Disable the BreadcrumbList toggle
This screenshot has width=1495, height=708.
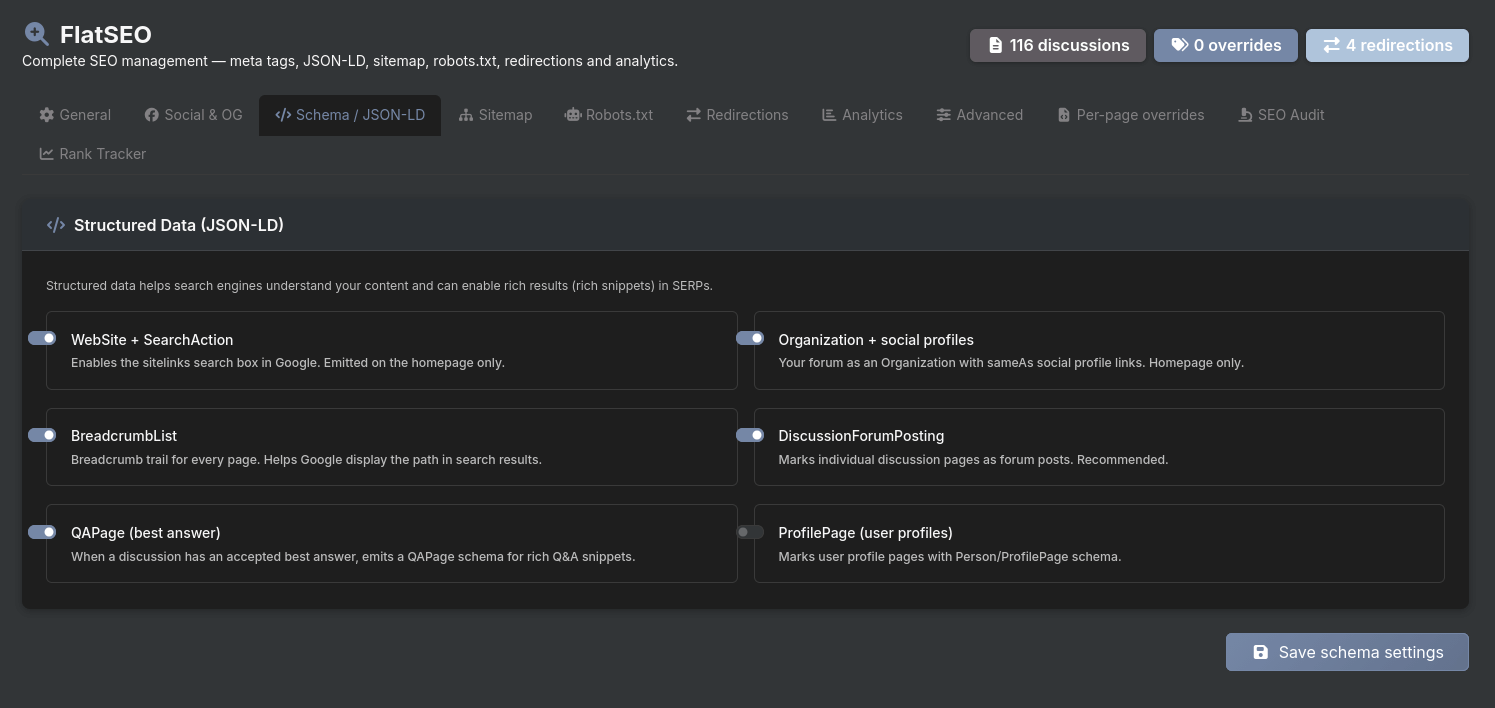[42, 435]
